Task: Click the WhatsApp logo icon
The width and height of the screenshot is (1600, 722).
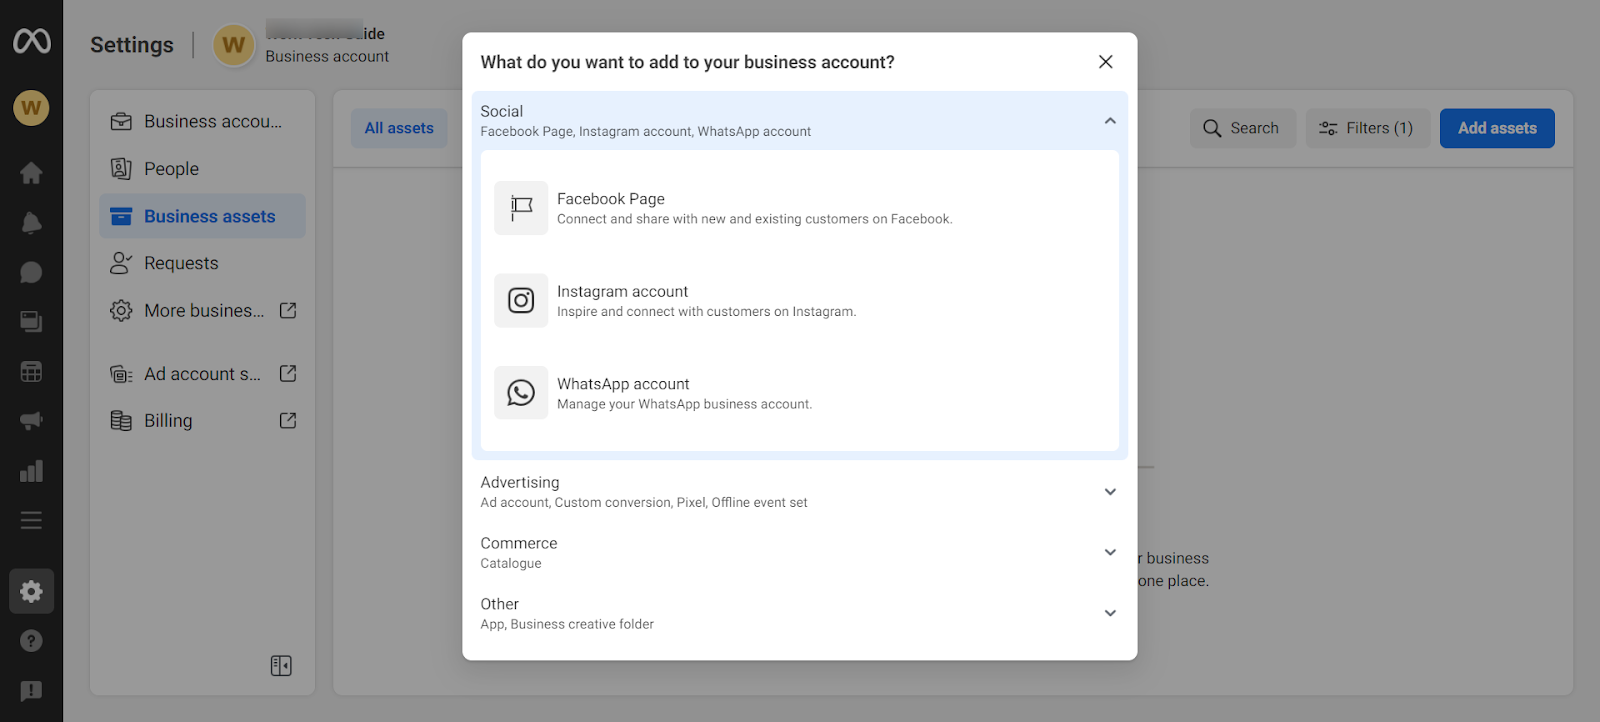Action: coord(521,392)
